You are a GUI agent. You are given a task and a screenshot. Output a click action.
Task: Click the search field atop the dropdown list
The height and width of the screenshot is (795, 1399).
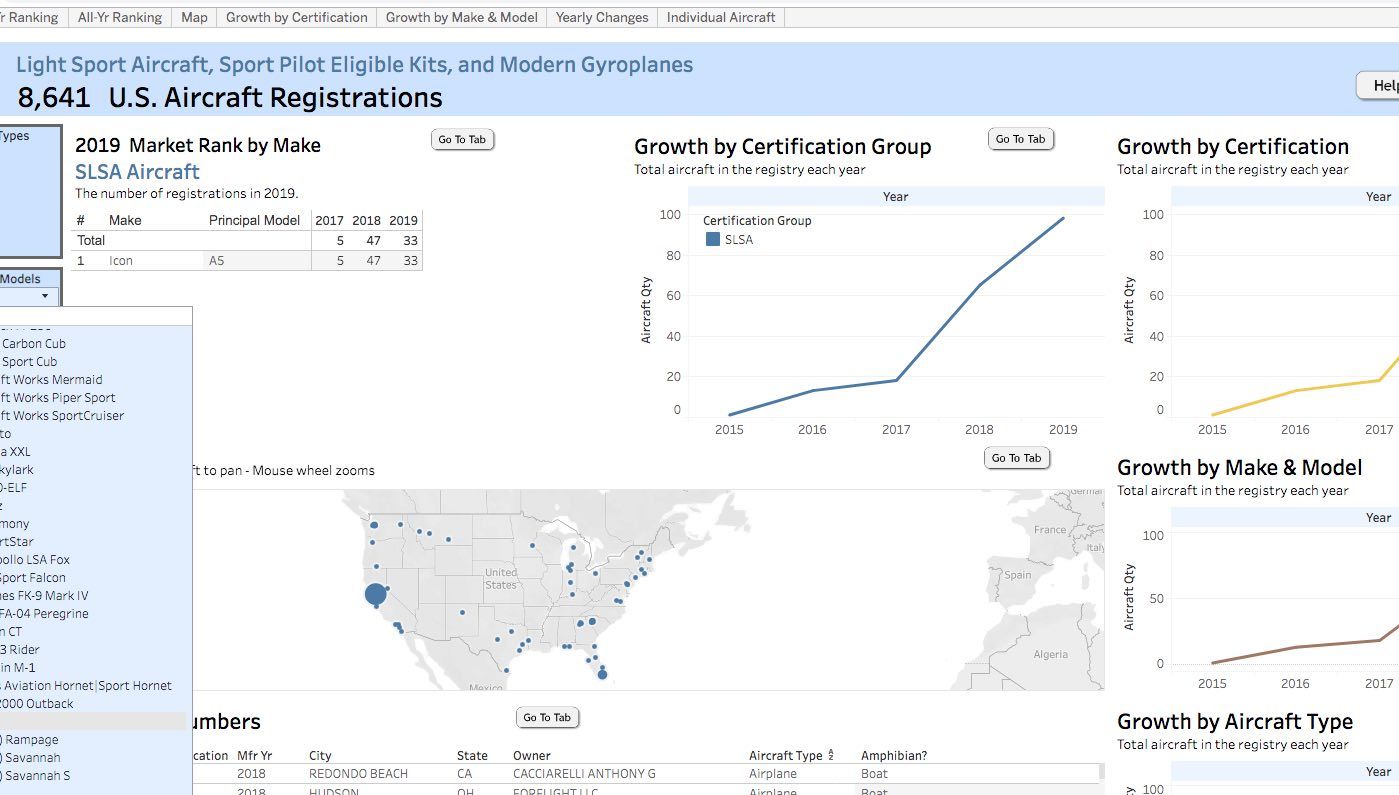[95, 316]
